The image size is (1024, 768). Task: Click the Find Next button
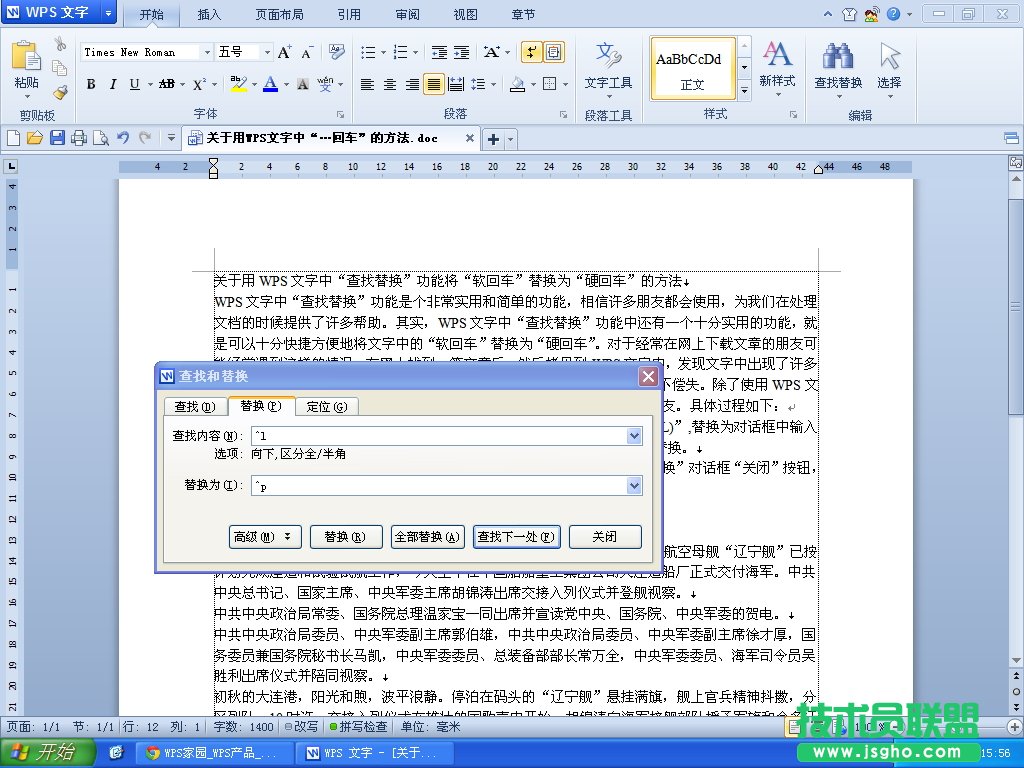coord(516,537)
